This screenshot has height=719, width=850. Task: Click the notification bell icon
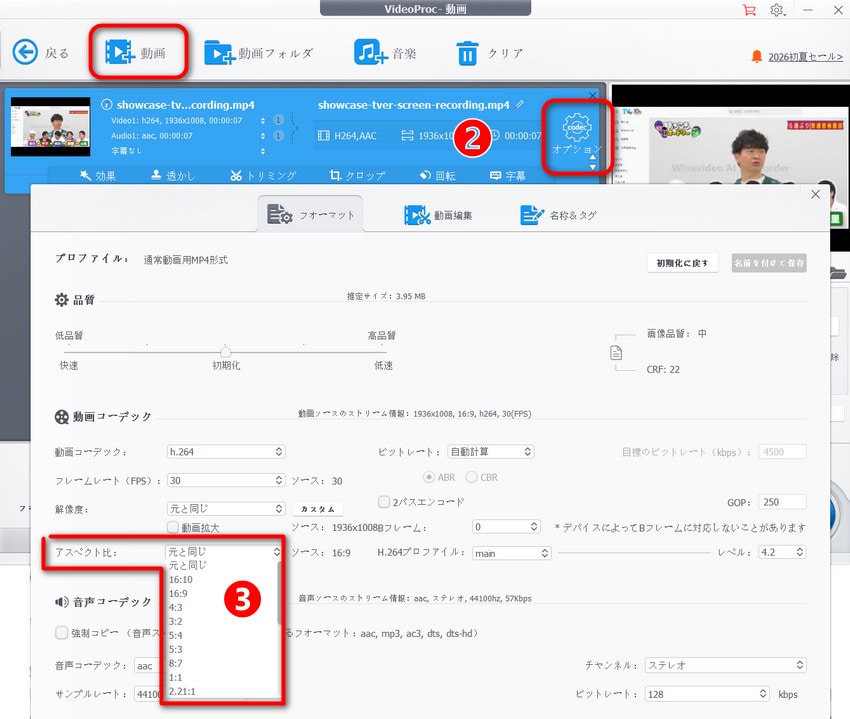pyautogui.click(x=757, y=56)
